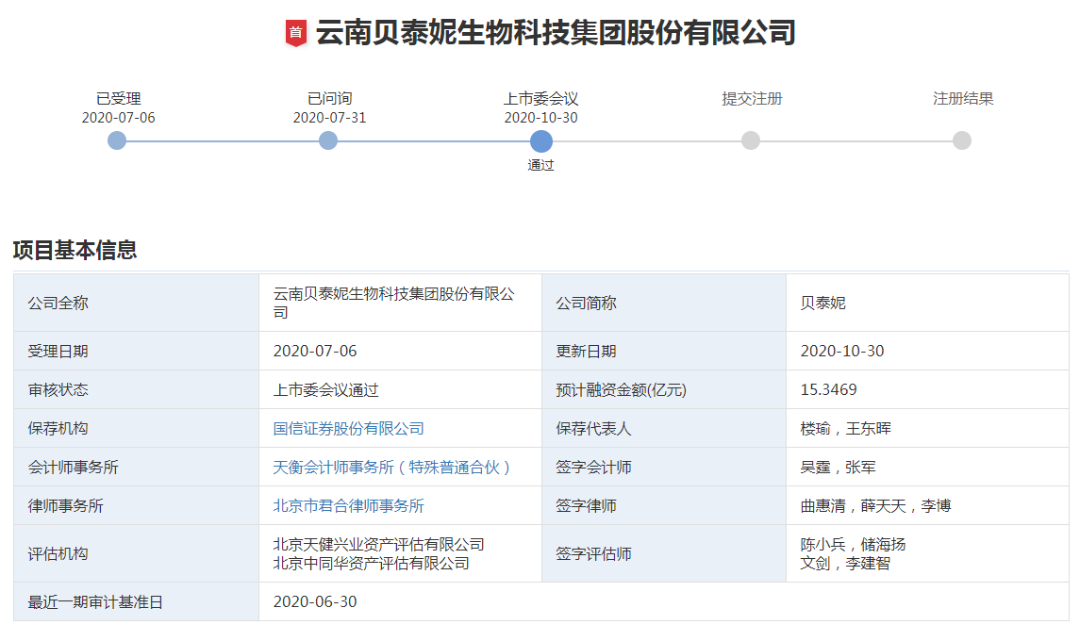Select the 上市委会议 timeline node
Image resolution: width=1080 pixels, height=641 pixels.
[x=541, y=141]
